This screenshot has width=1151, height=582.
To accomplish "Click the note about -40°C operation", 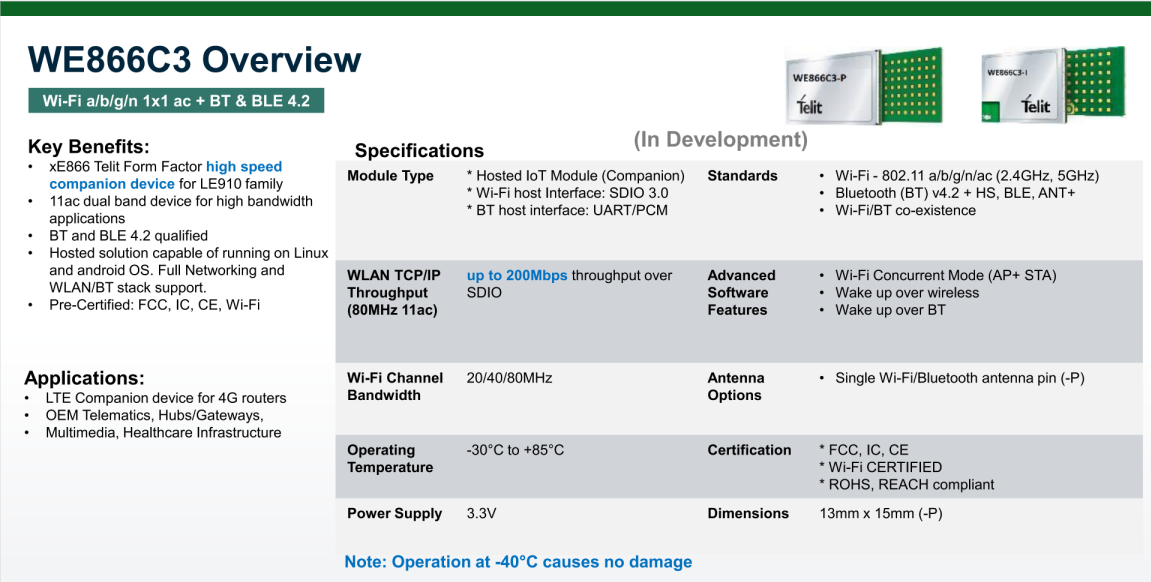I will (518, 561).
